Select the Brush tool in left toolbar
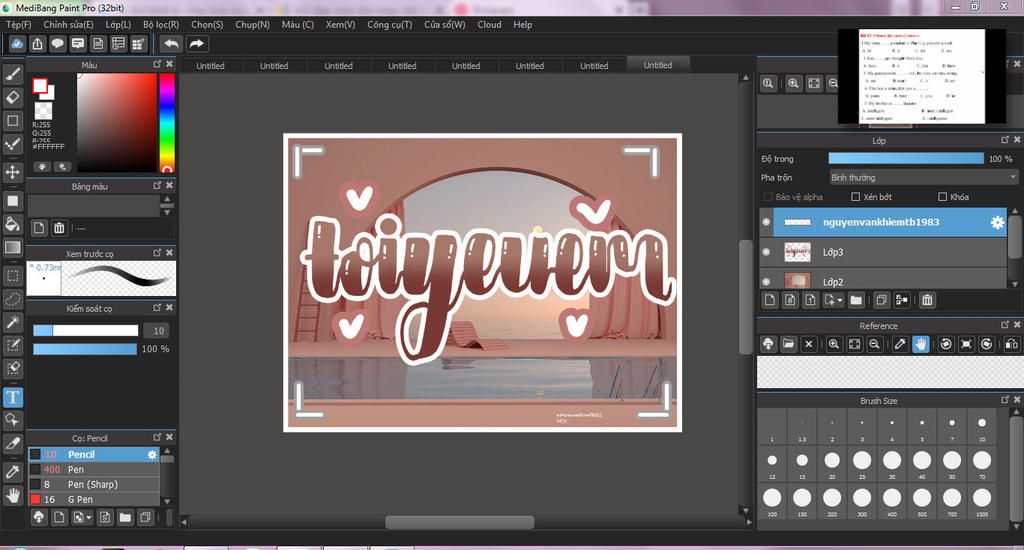Image resolution: width=1024 pixels, height=550 pixels. point(12,74)
